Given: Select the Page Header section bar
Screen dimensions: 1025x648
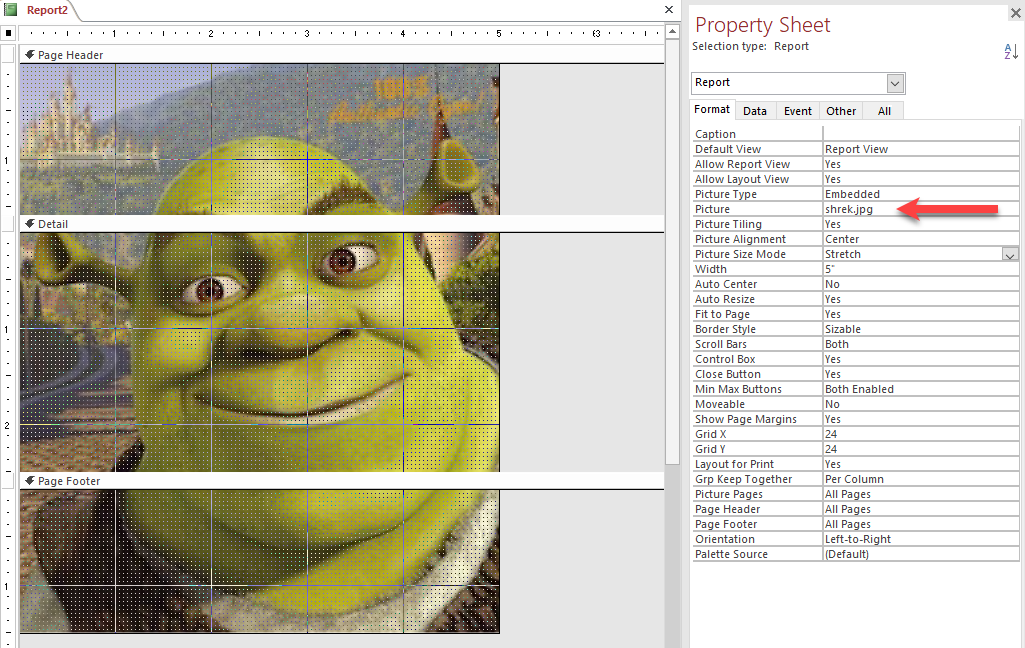Looking at the screenshot, I should coord(342,55).
